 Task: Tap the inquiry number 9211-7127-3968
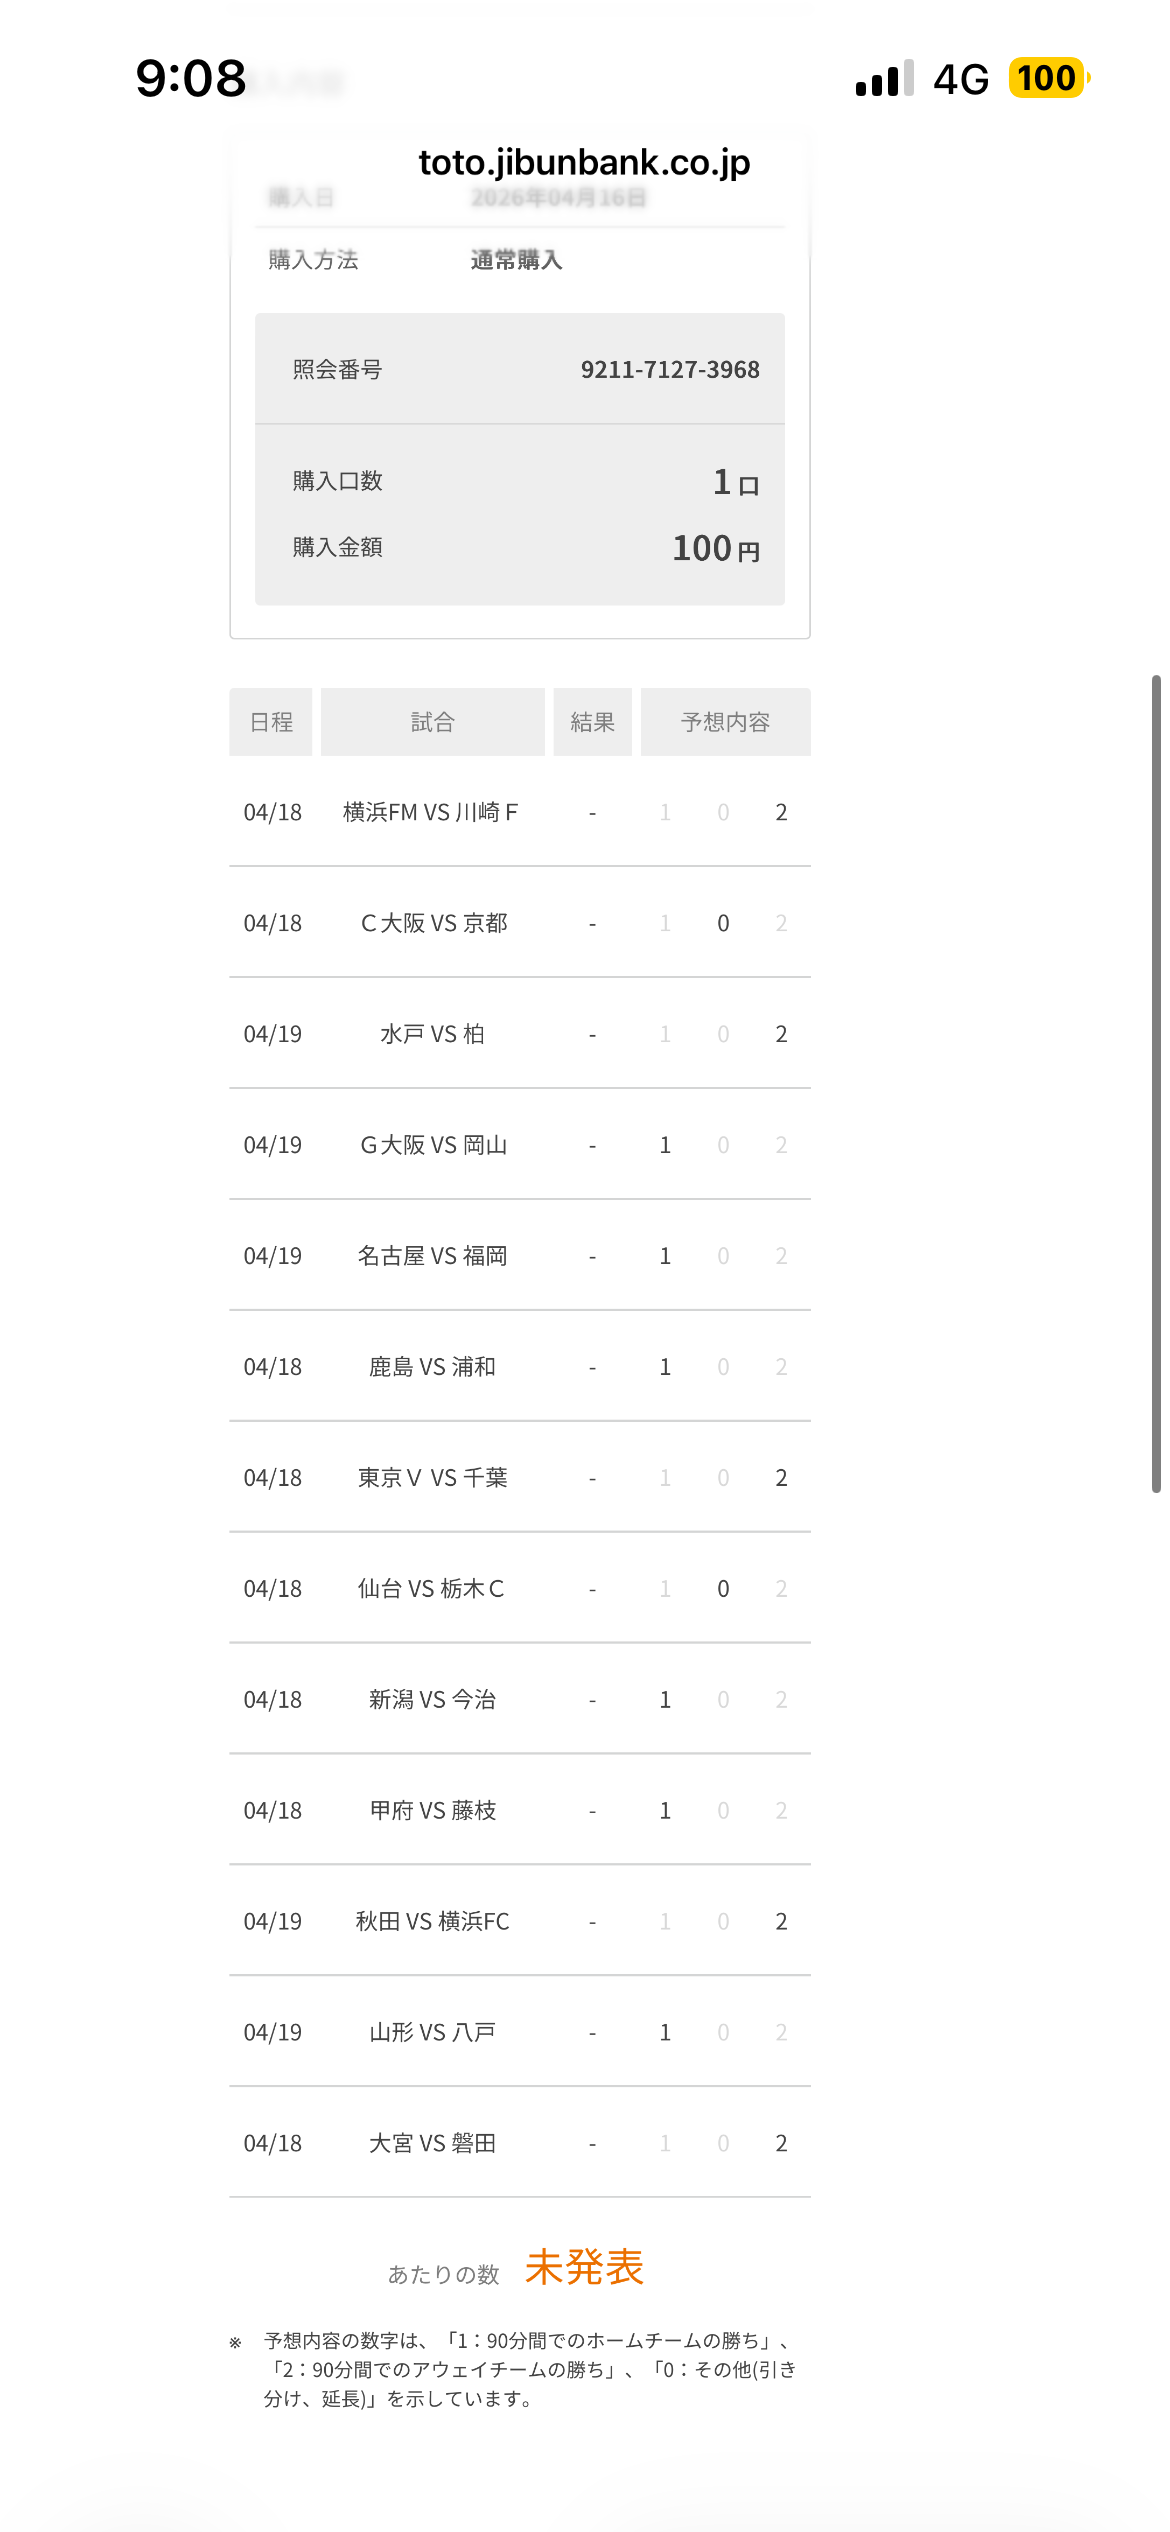point(670,370)
